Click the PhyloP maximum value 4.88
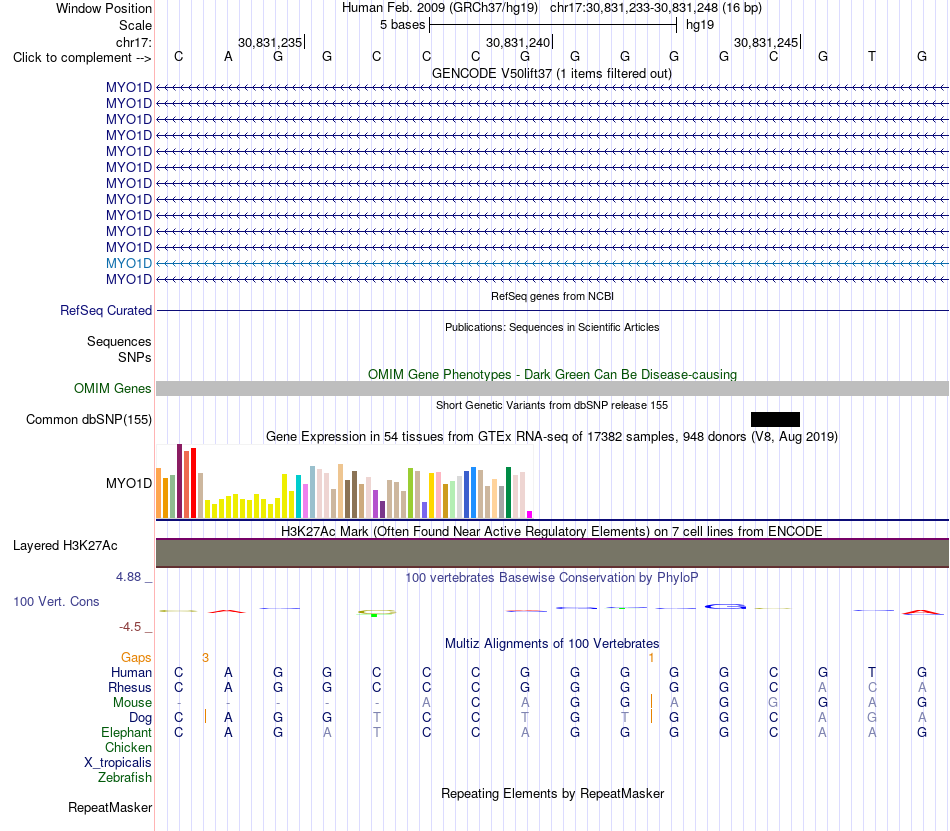Viewport: 950px width, 831px height. coord(128,577)
